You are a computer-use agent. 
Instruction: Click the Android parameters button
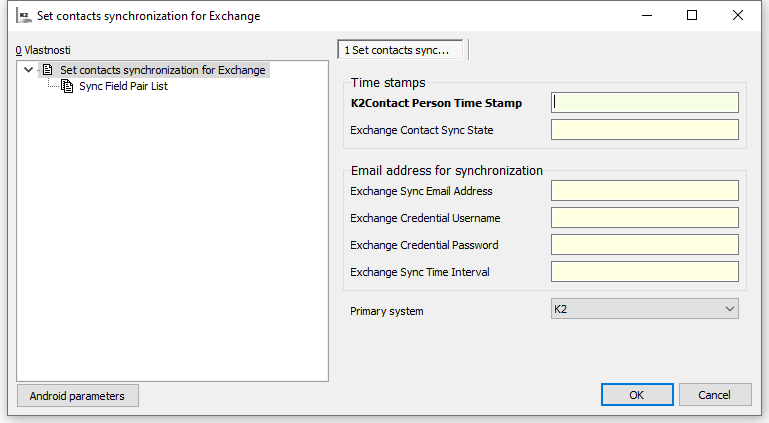[77, 395]
